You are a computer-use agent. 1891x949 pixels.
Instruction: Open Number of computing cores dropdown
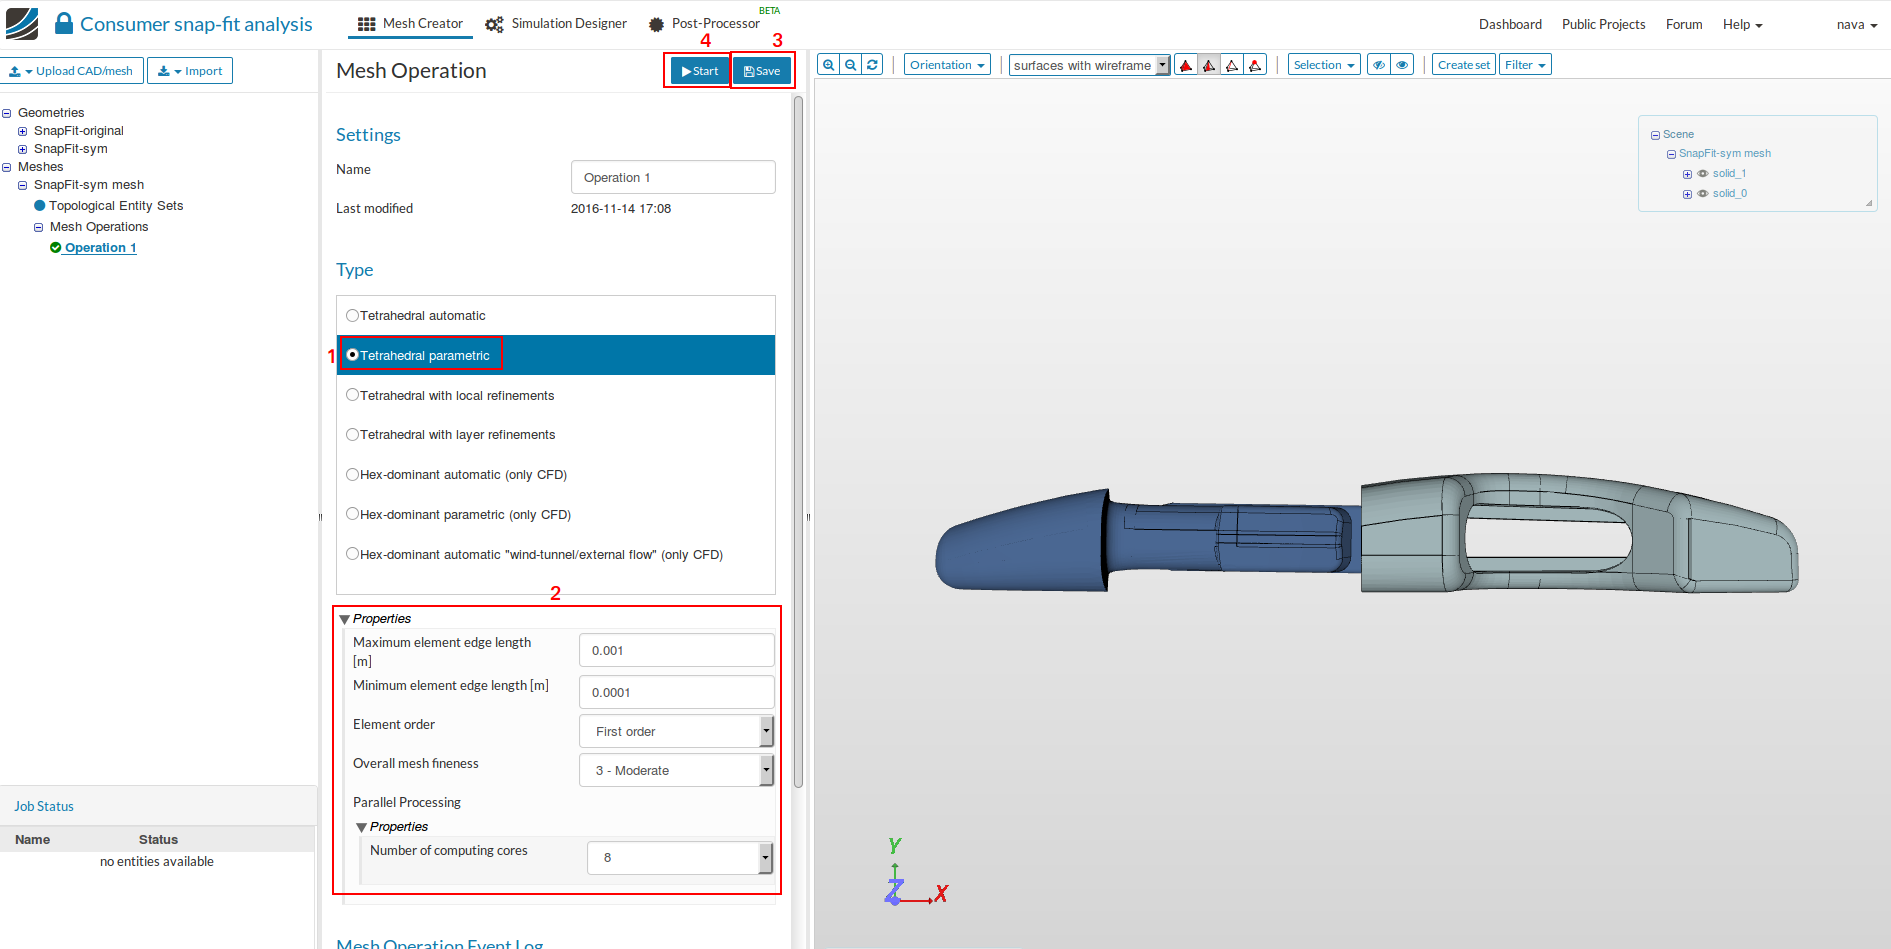(x=680, y=858)
